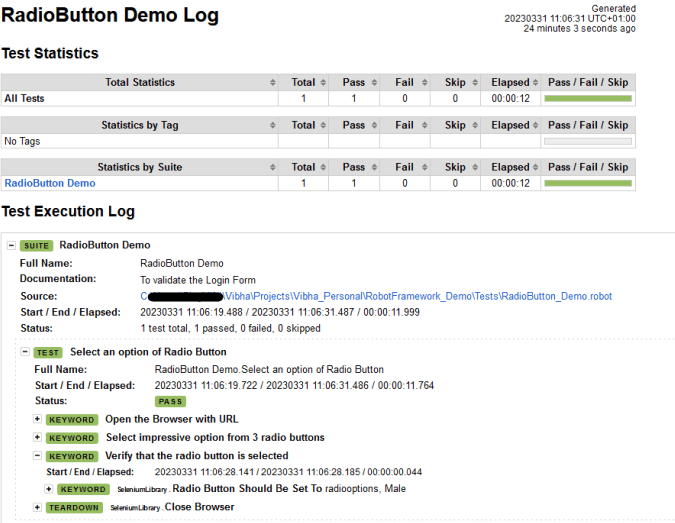Screen dimensions: 675x523
Task: Collapse Verify that the radio button keyword
Action: [x=38, y=455]
